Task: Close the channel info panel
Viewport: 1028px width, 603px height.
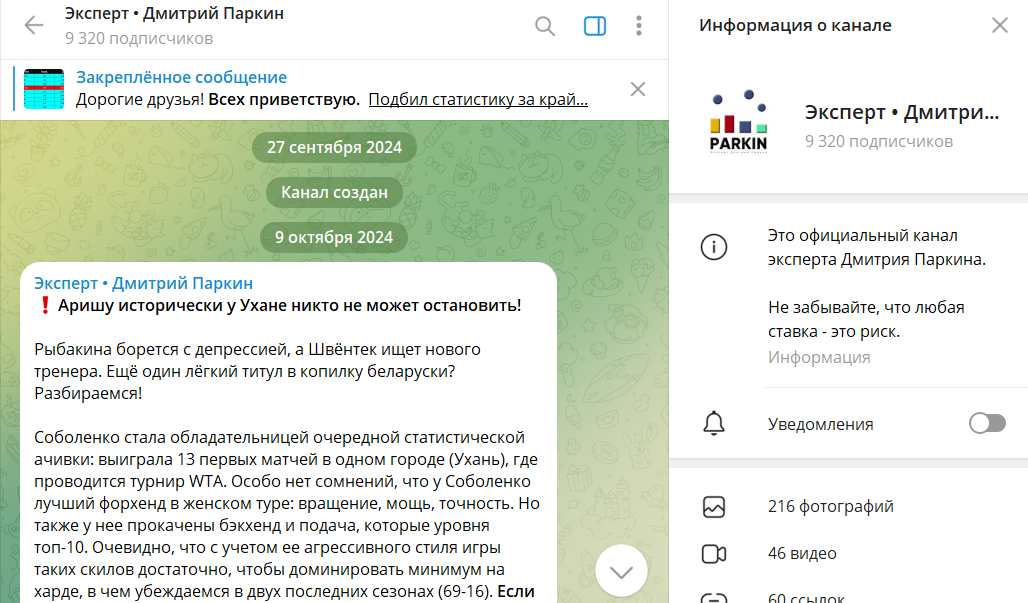Action: click(1000, 26)
